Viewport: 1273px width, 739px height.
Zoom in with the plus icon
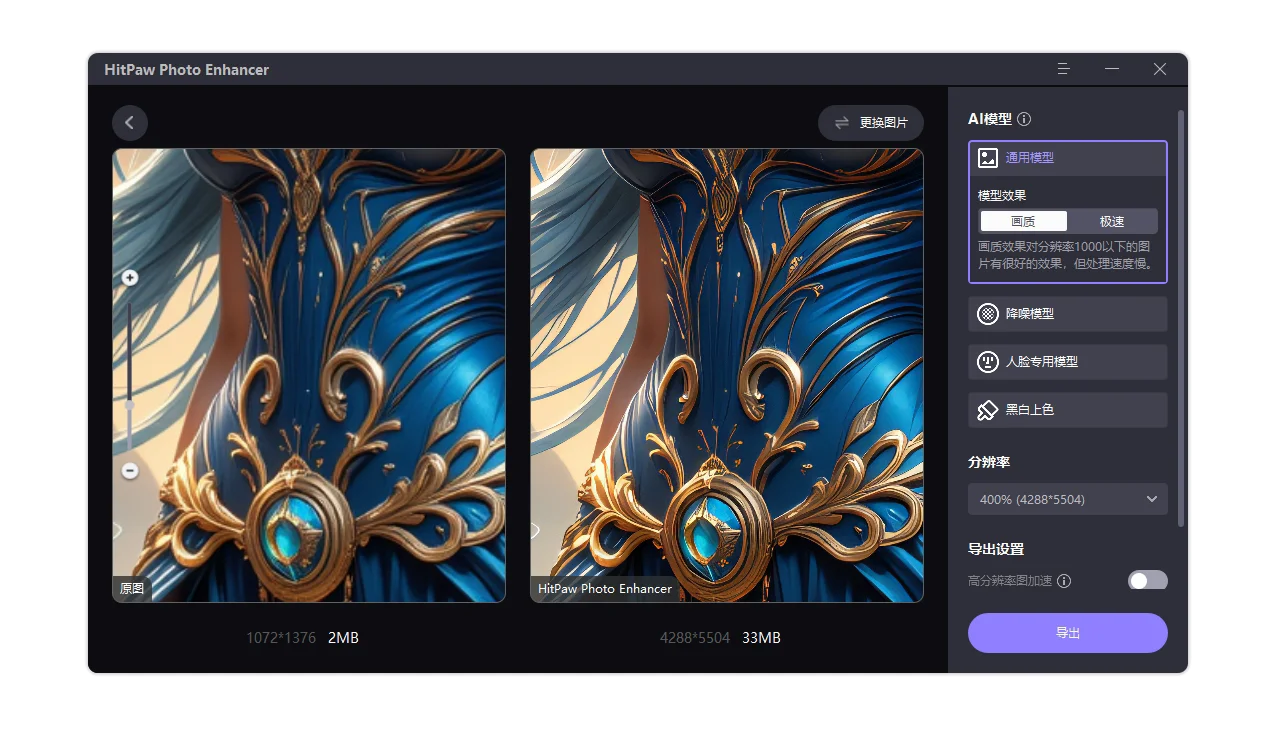pos(130,278)
